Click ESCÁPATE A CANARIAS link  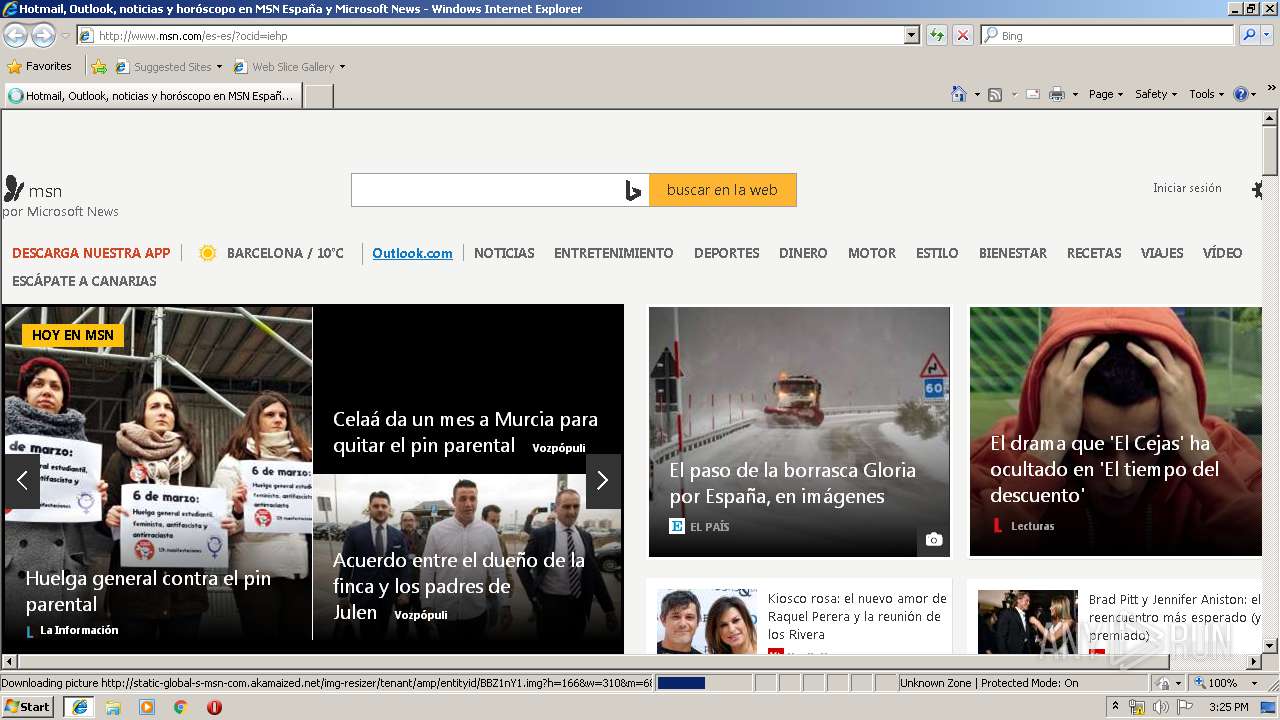pyautogui.click(x=84, y=281)
